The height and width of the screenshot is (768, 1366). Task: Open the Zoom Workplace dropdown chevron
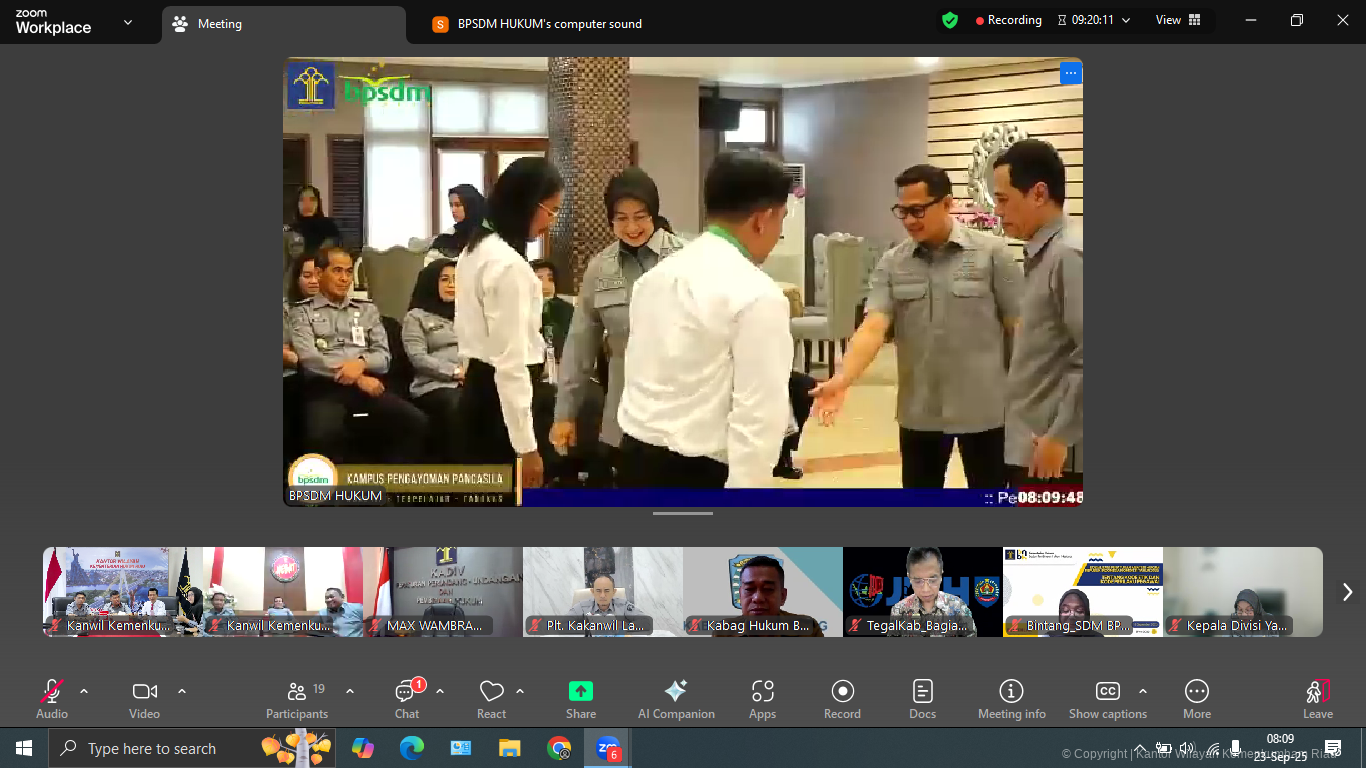128,22
